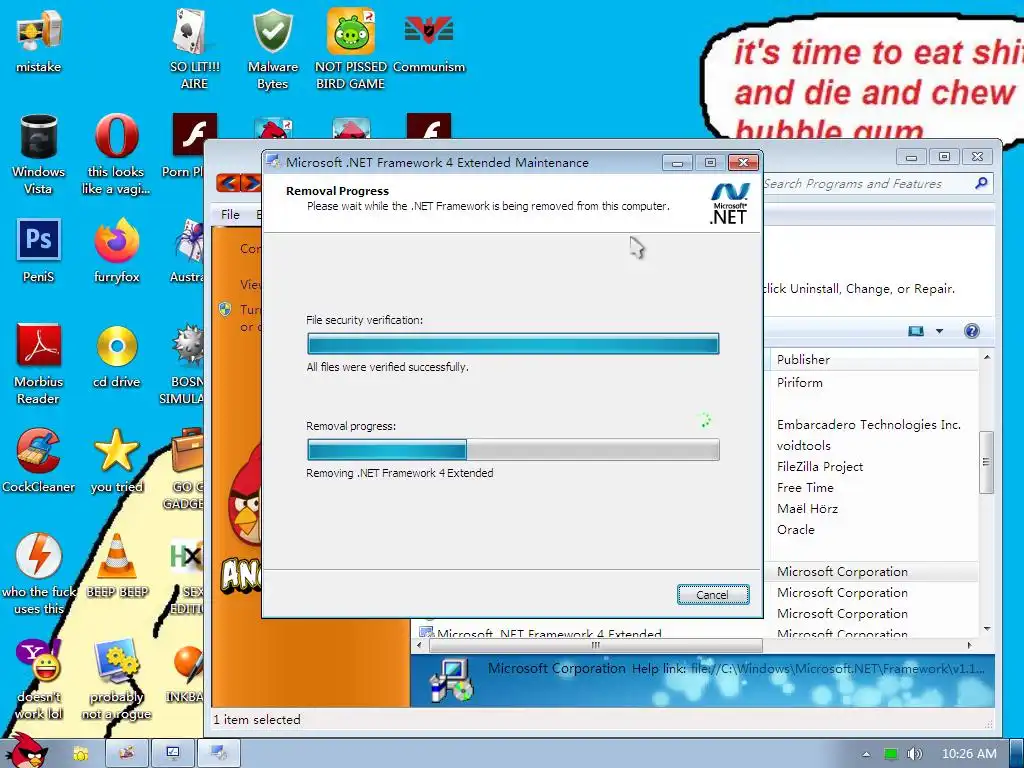Click the program icon in the details pane
The width and height of the screenshot is (1024, 768).
(x=451, y=680)
